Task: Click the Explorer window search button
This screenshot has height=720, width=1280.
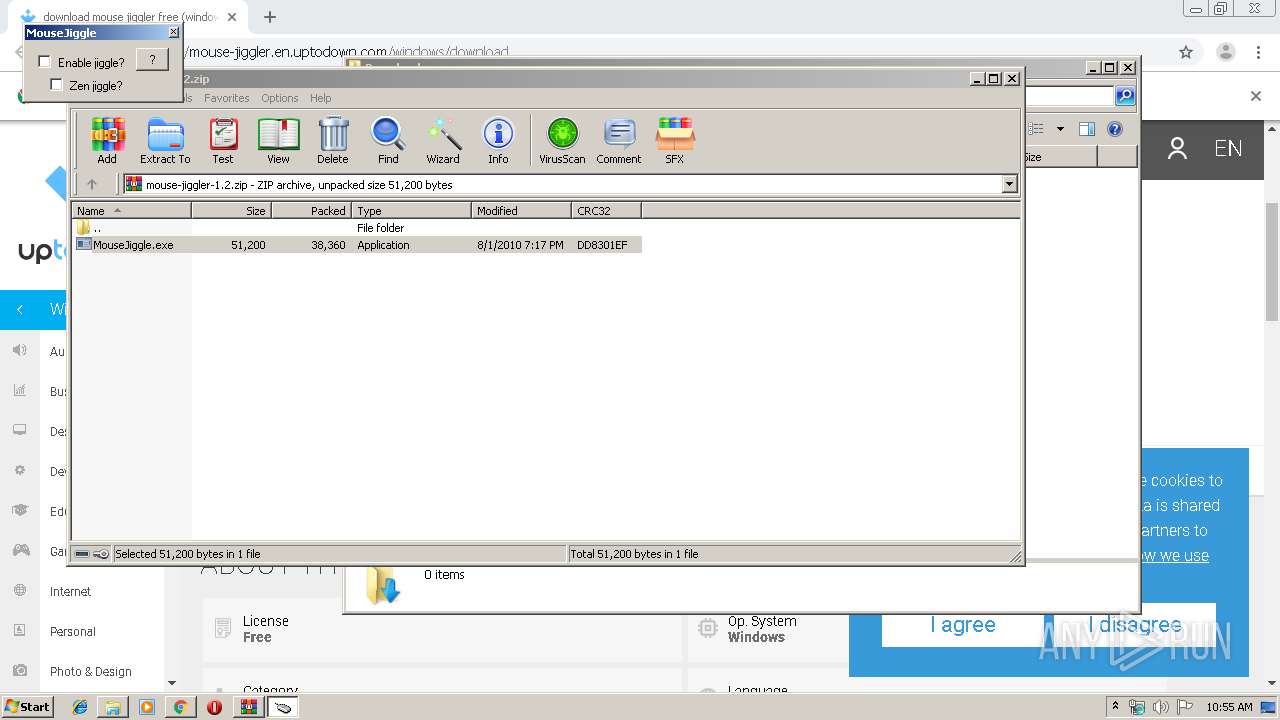Action: coord(1125,95)
